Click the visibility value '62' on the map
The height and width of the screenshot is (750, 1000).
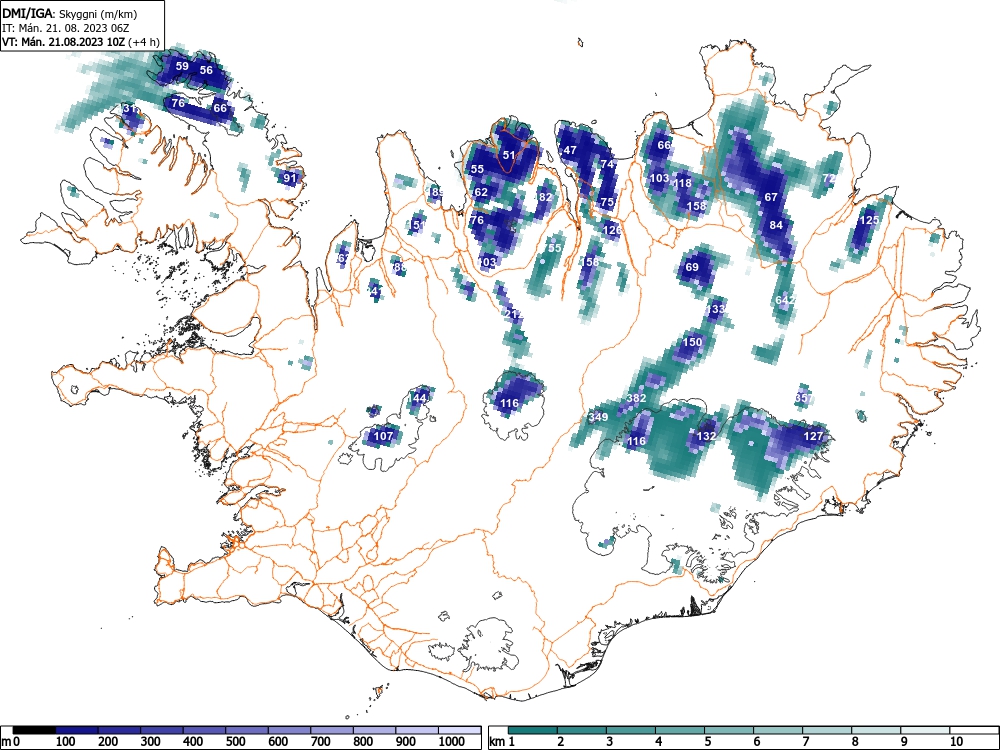tap(481, 192)
